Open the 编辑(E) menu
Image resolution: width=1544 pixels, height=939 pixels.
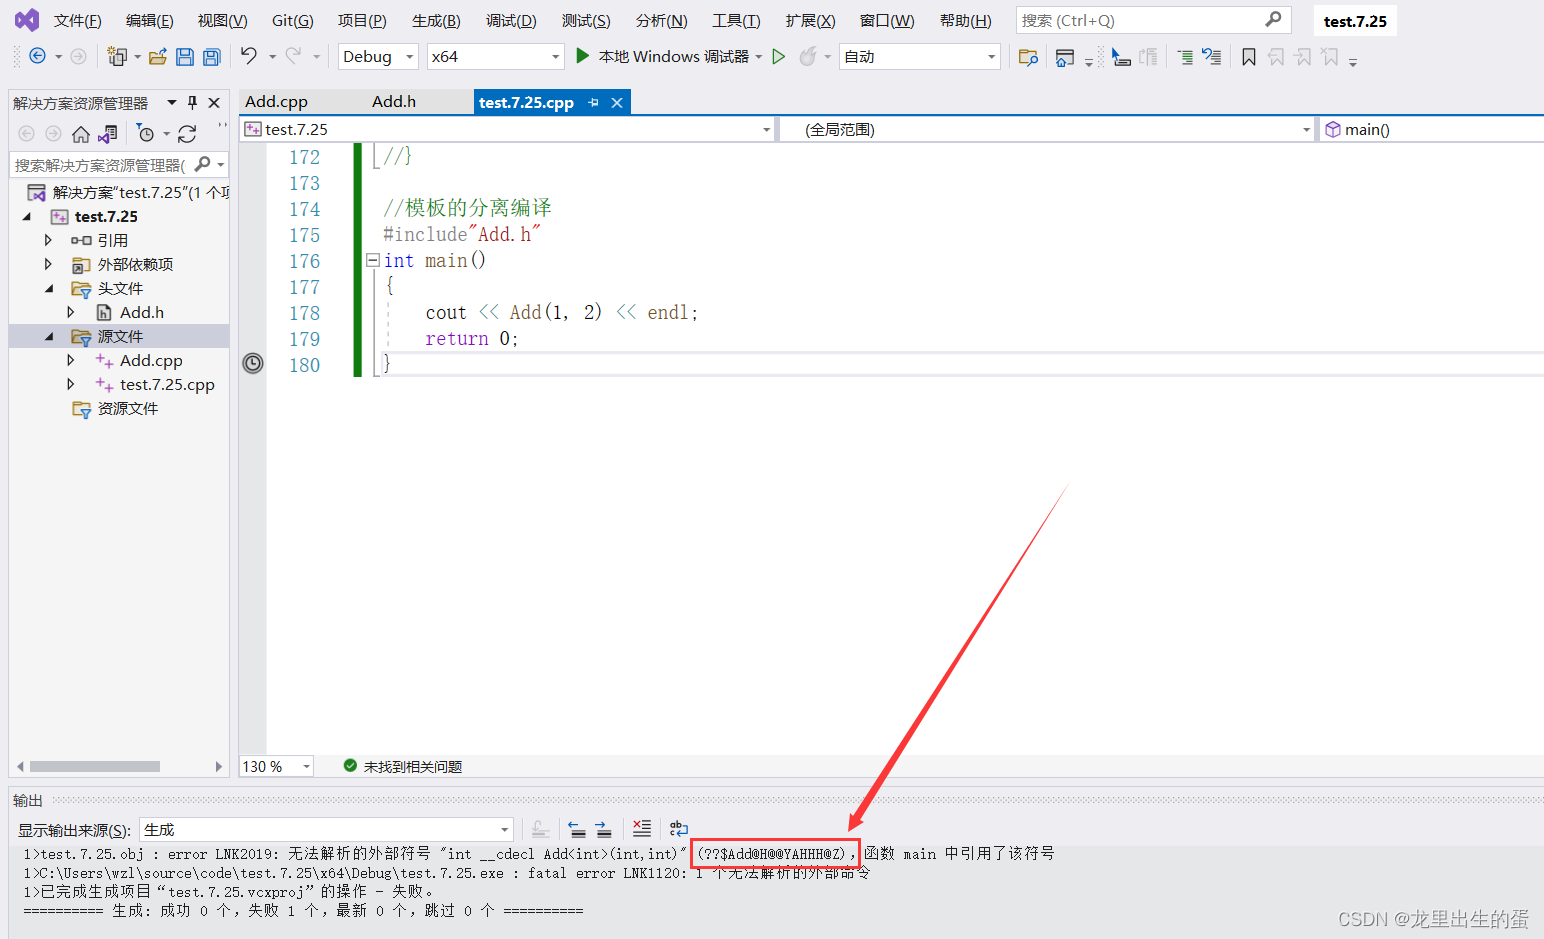coord(149,20)
